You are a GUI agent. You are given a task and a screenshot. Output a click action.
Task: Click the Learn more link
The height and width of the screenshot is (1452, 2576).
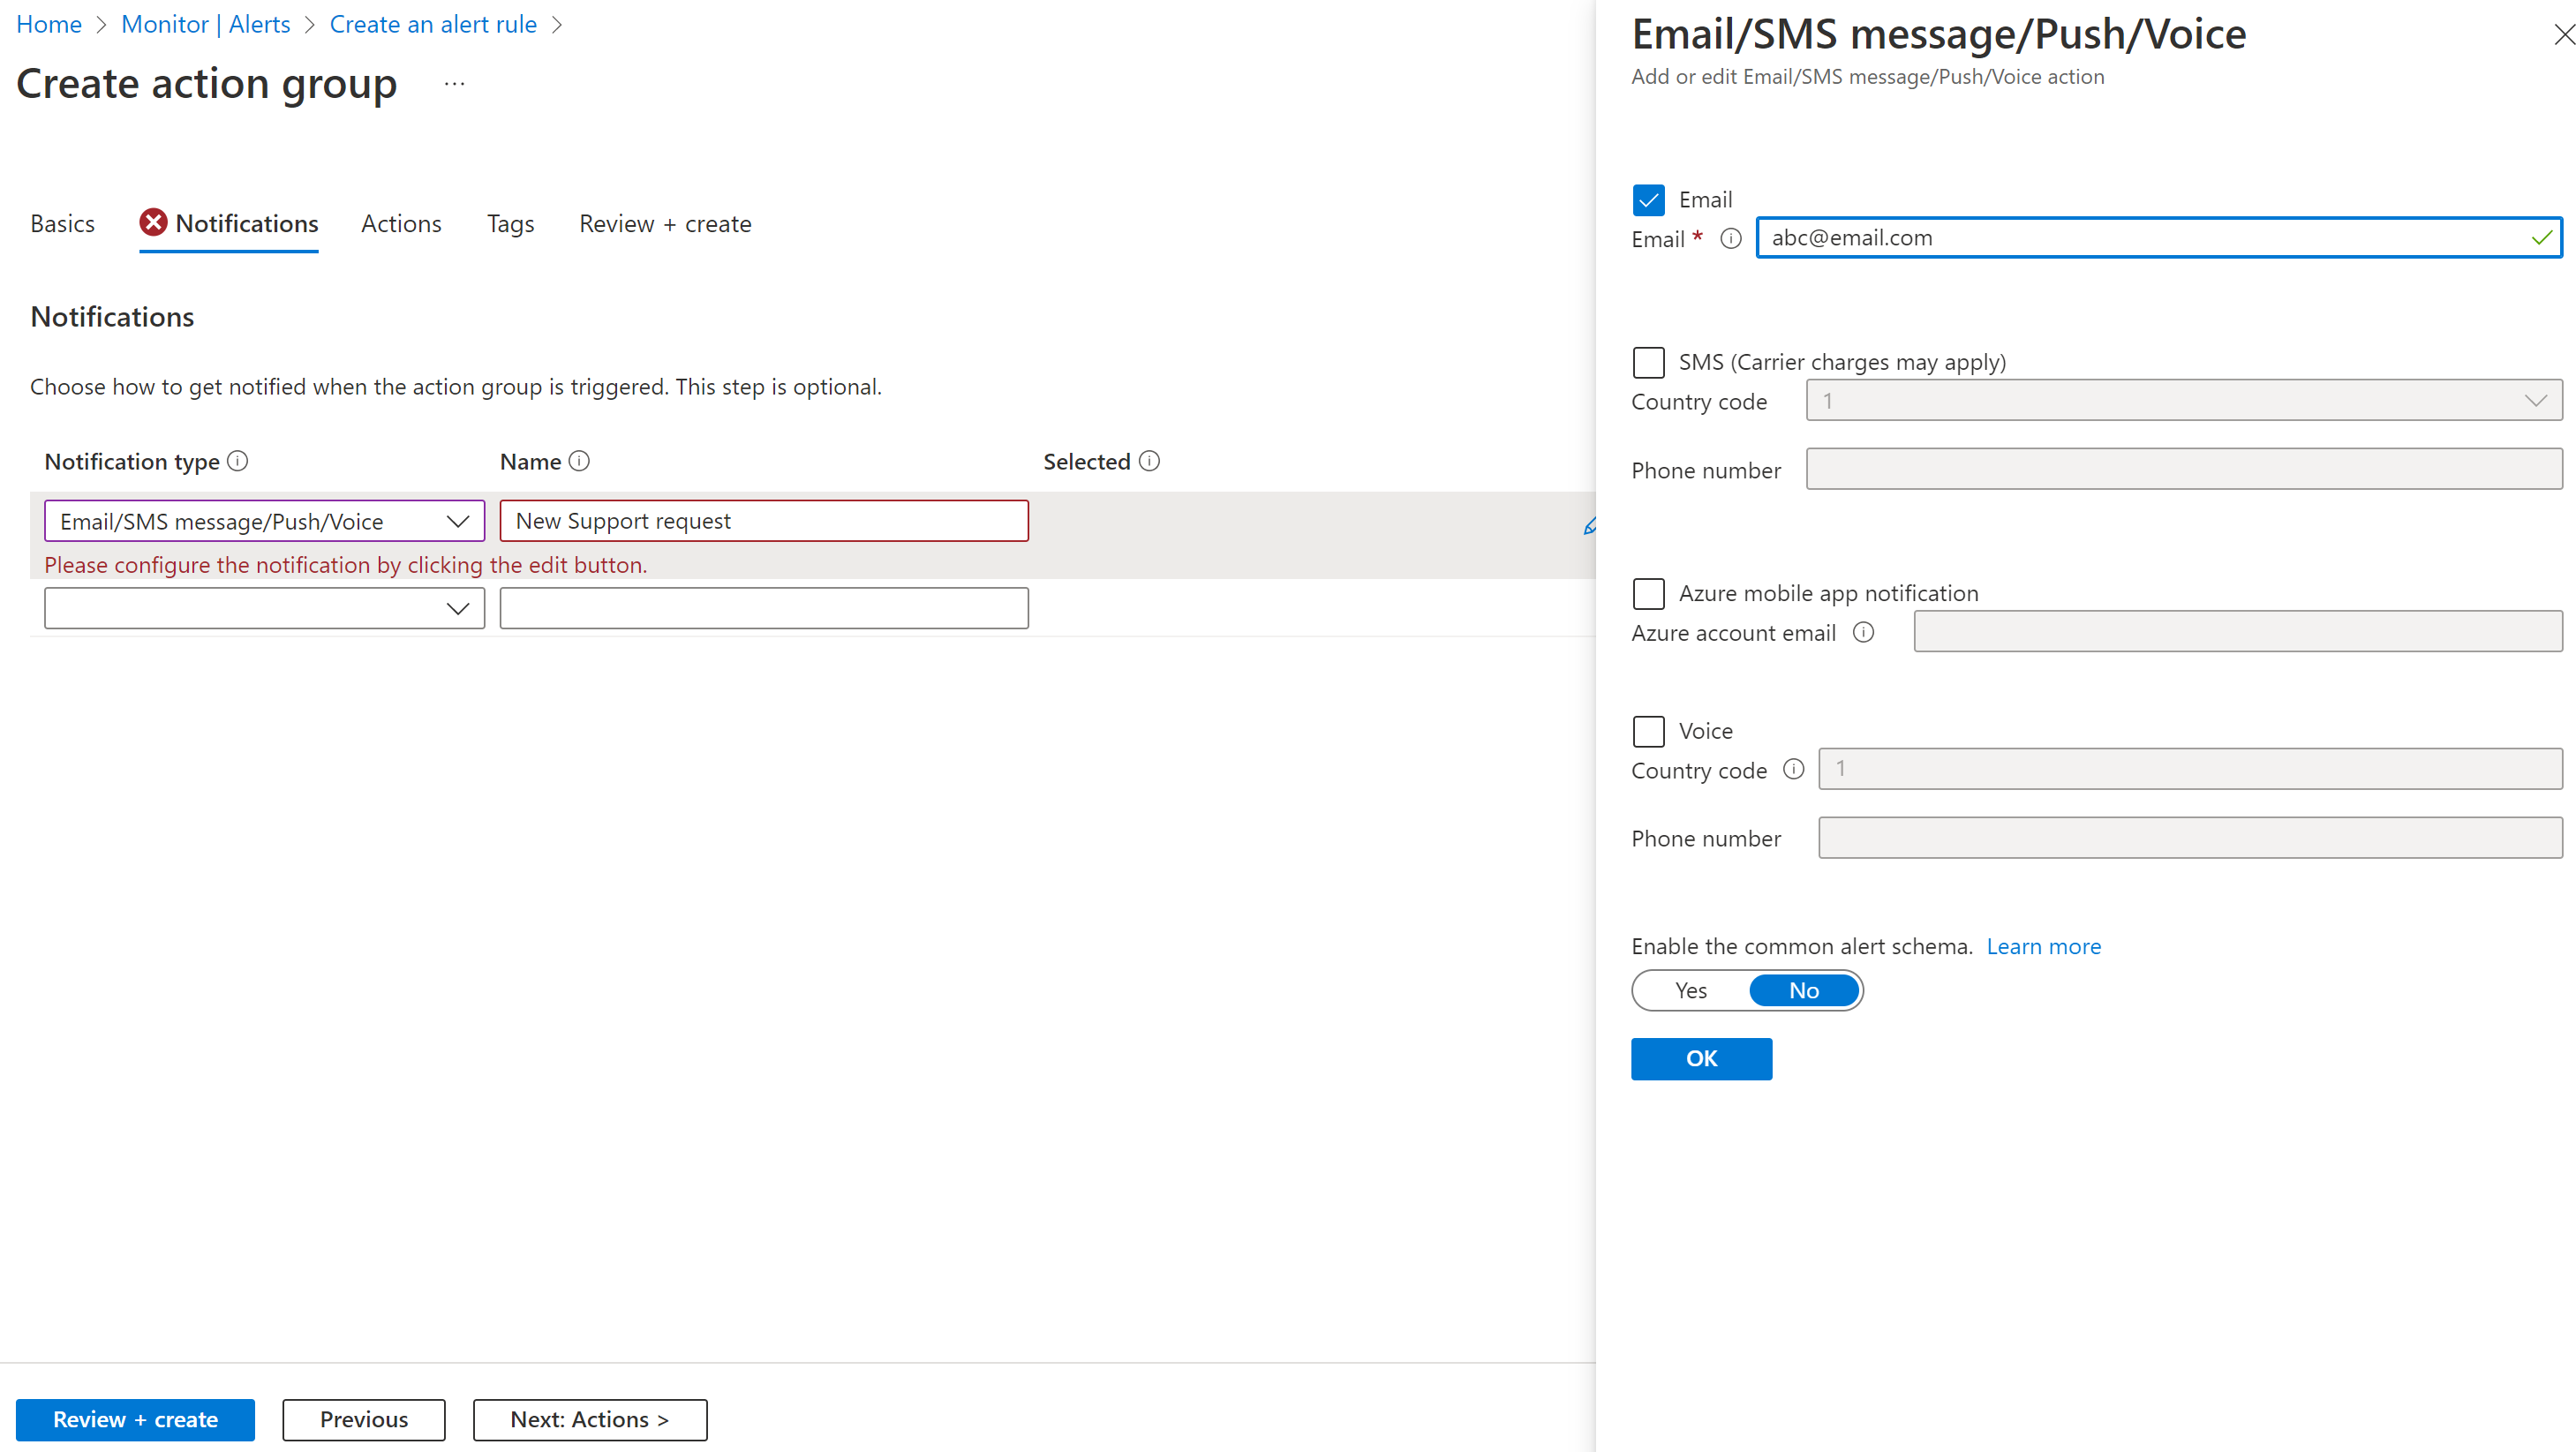(x=2043, y=946)
